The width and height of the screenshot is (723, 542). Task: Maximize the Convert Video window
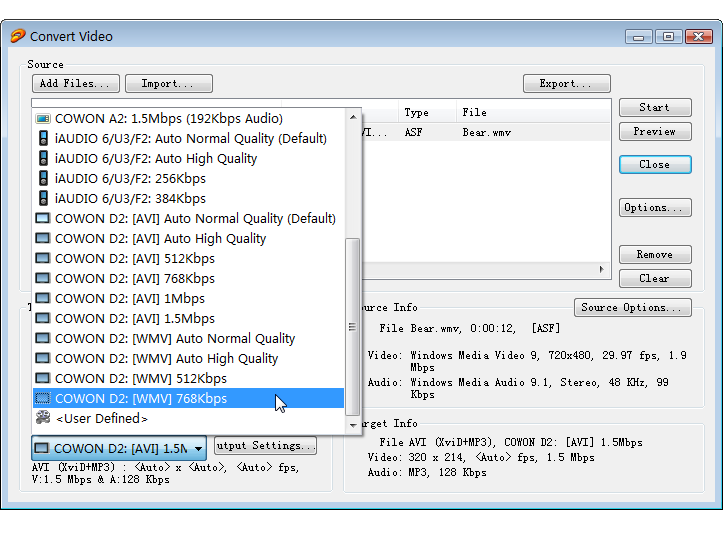click(669, 36)
